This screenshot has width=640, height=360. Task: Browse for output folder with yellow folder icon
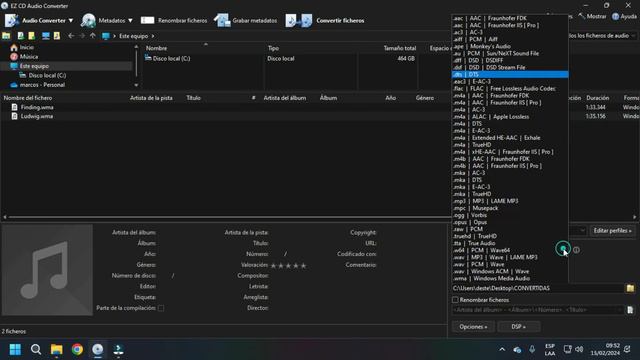[630, 288]
